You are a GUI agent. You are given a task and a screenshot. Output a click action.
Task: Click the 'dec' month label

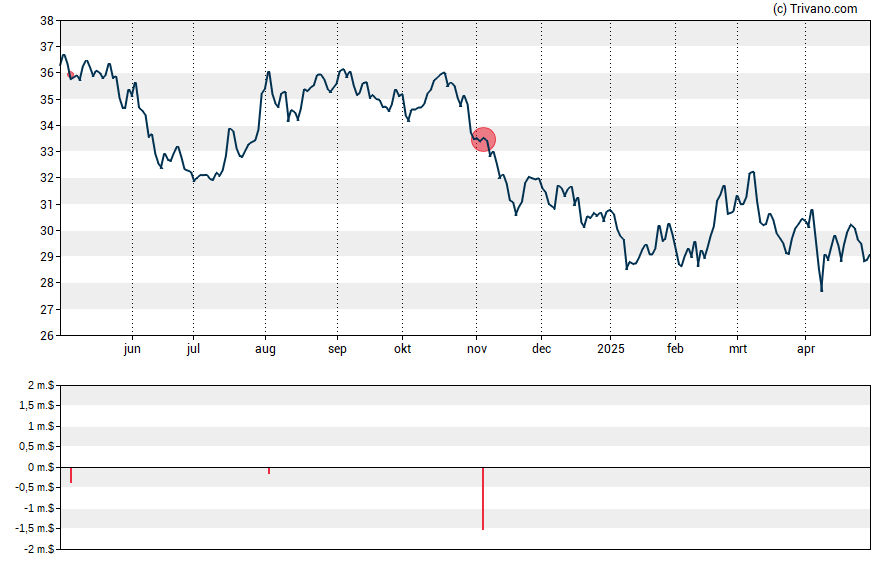pos(541,348)
